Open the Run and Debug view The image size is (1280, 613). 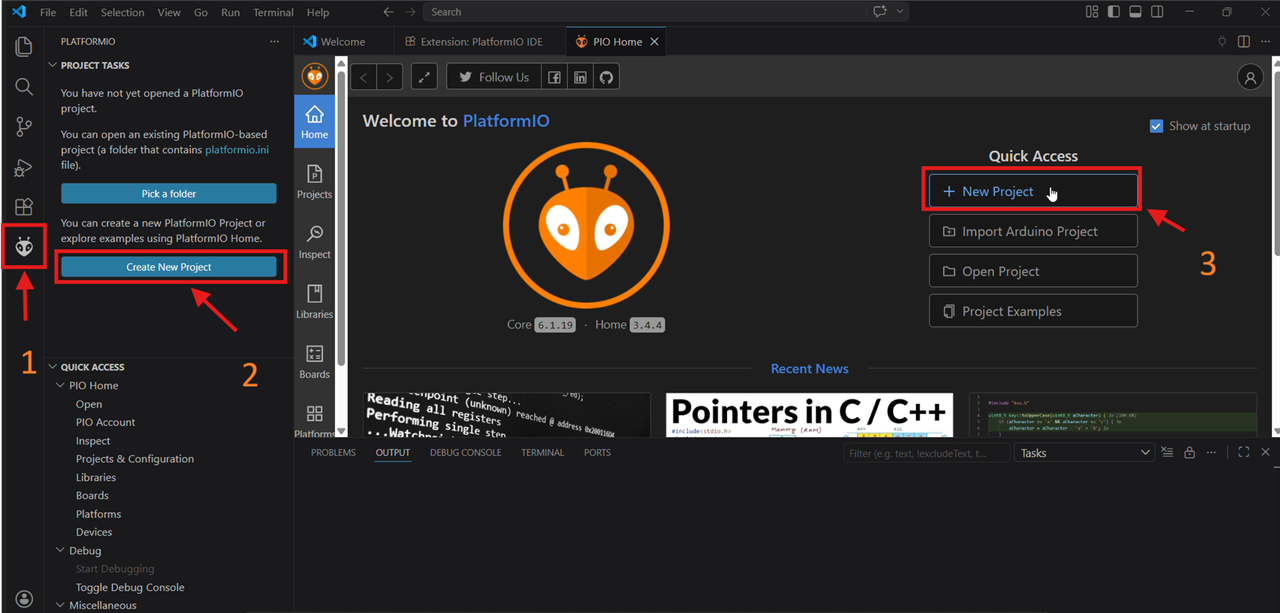(x=24, y=167)
